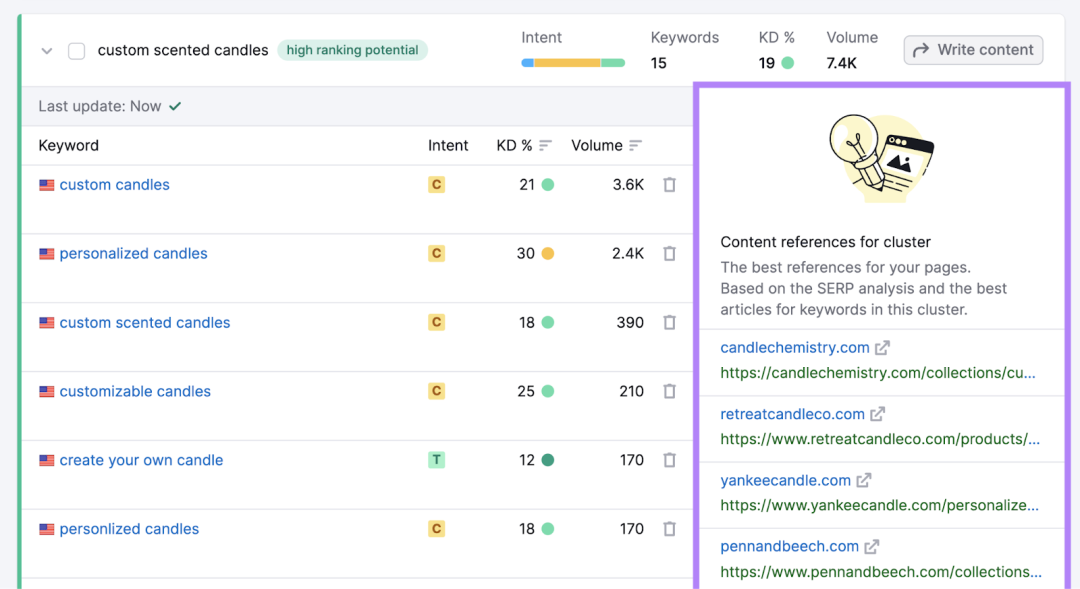1080x589 pixels.
Task: Sort keywords by KD % column
Action: pyautogui.click(x=545, y=145)
